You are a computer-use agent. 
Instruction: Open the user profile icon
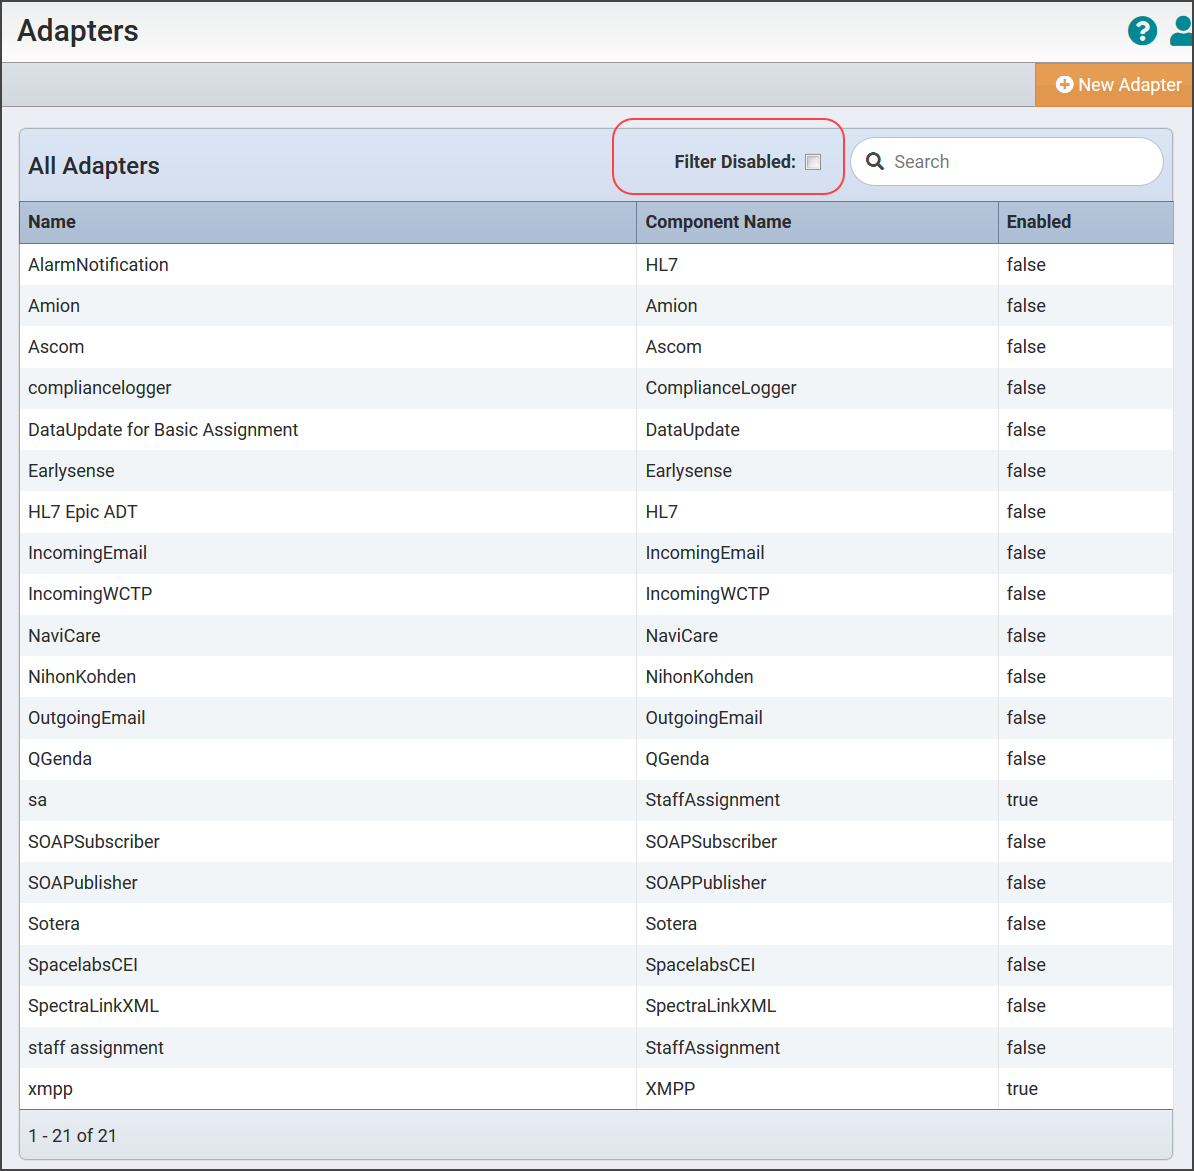click(x=1181, y=31)
